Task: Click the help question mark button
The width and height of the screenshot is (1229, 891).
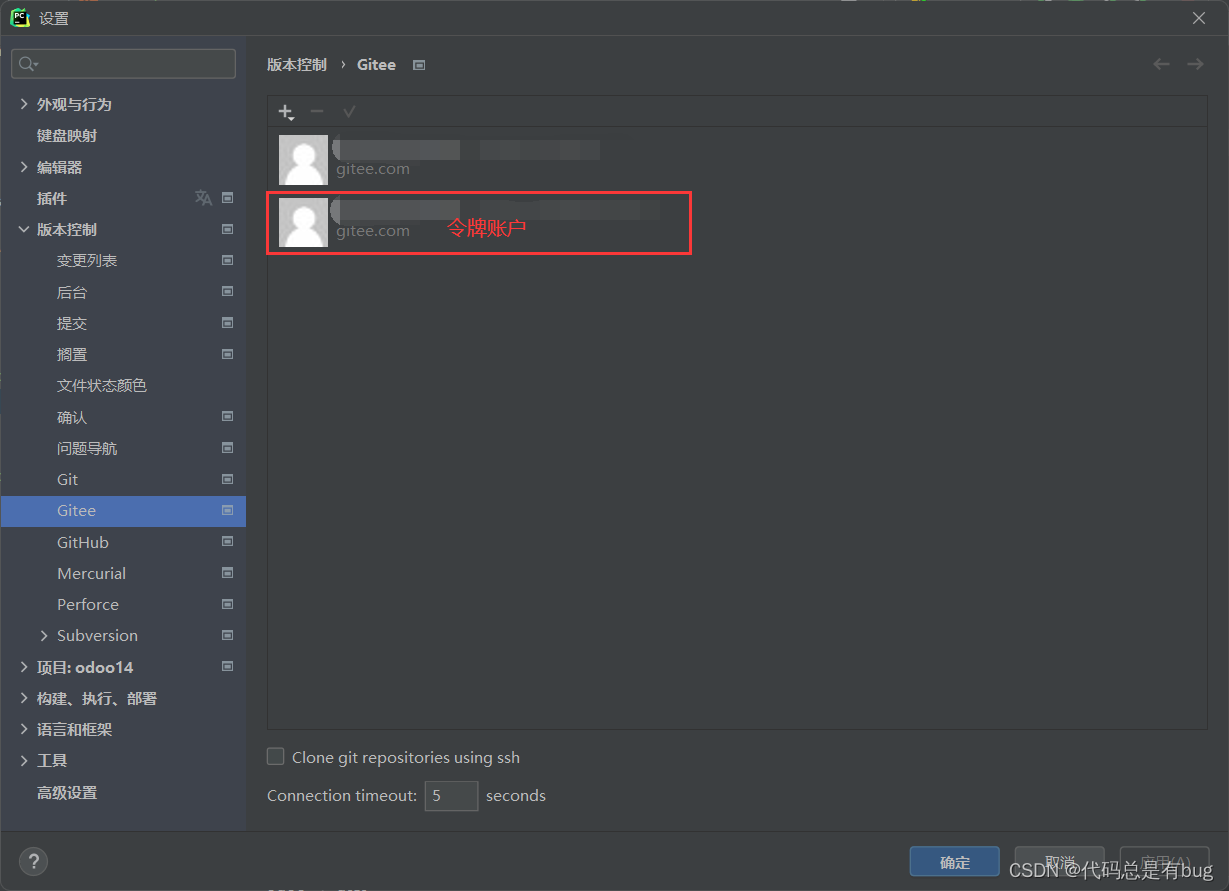Action: 33,861
